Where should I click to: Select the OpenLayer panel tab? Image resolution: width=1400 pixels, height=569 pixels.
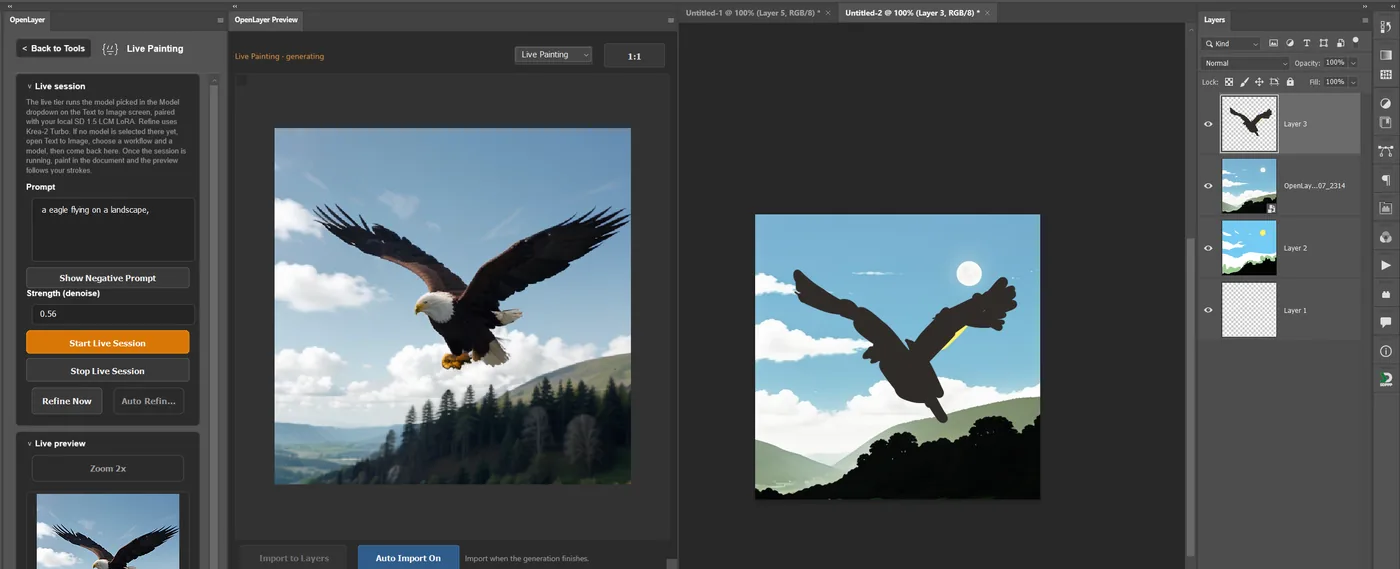click(x=28, y=20)
